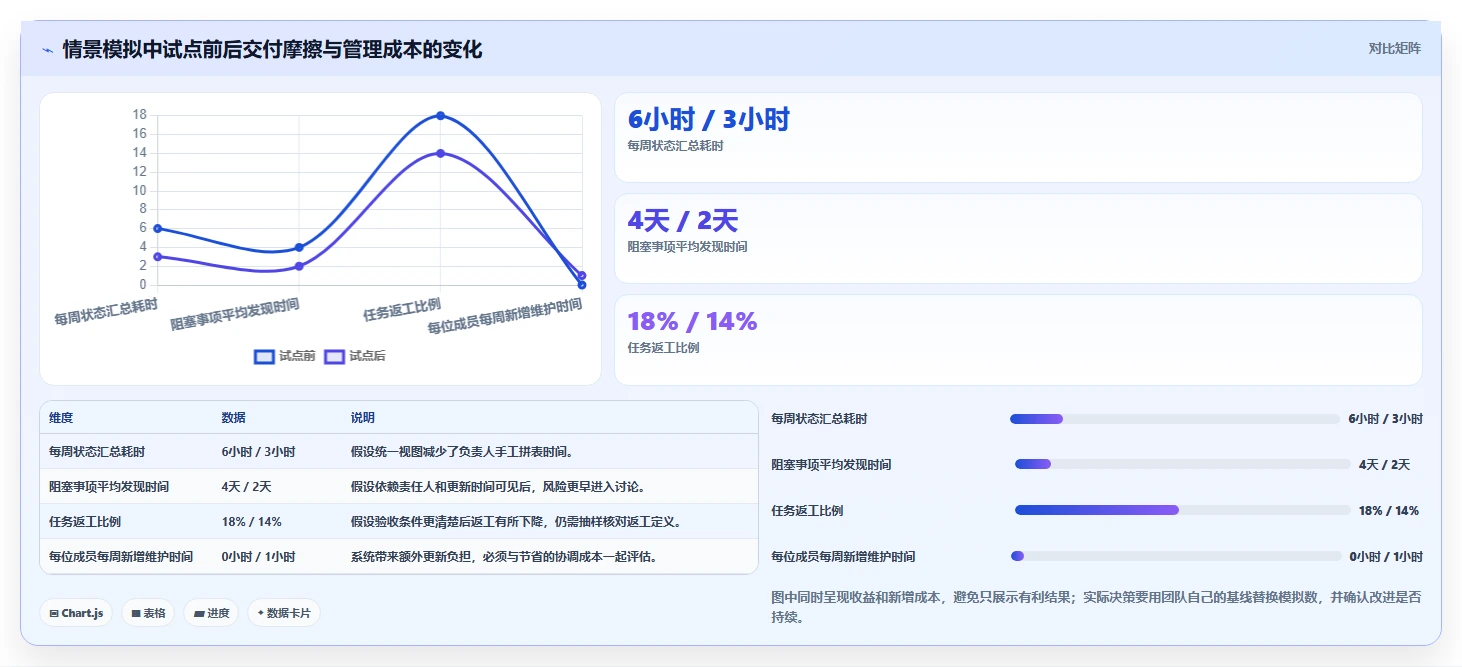Click the 表格 chip icon
1462x667 pixels.
(x=135, y=613)
